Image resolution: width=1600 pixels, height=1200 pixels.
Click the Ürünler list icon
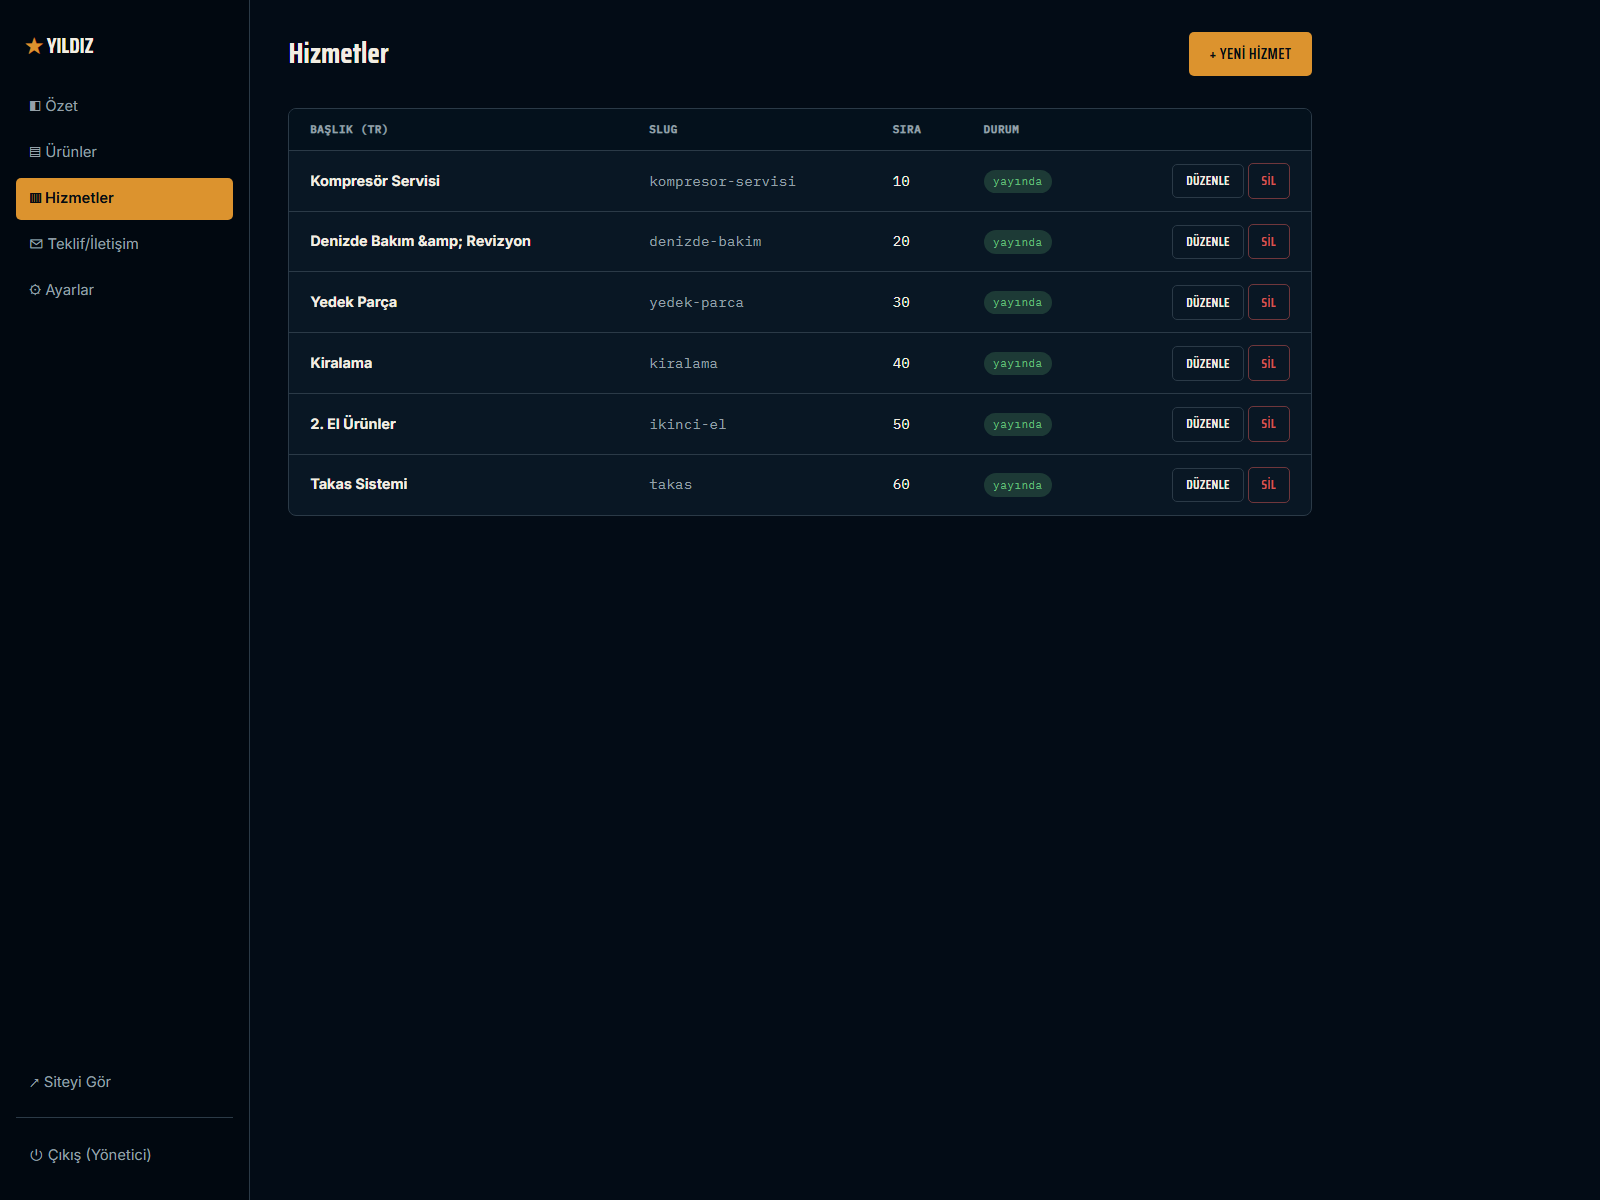[35, 152]
